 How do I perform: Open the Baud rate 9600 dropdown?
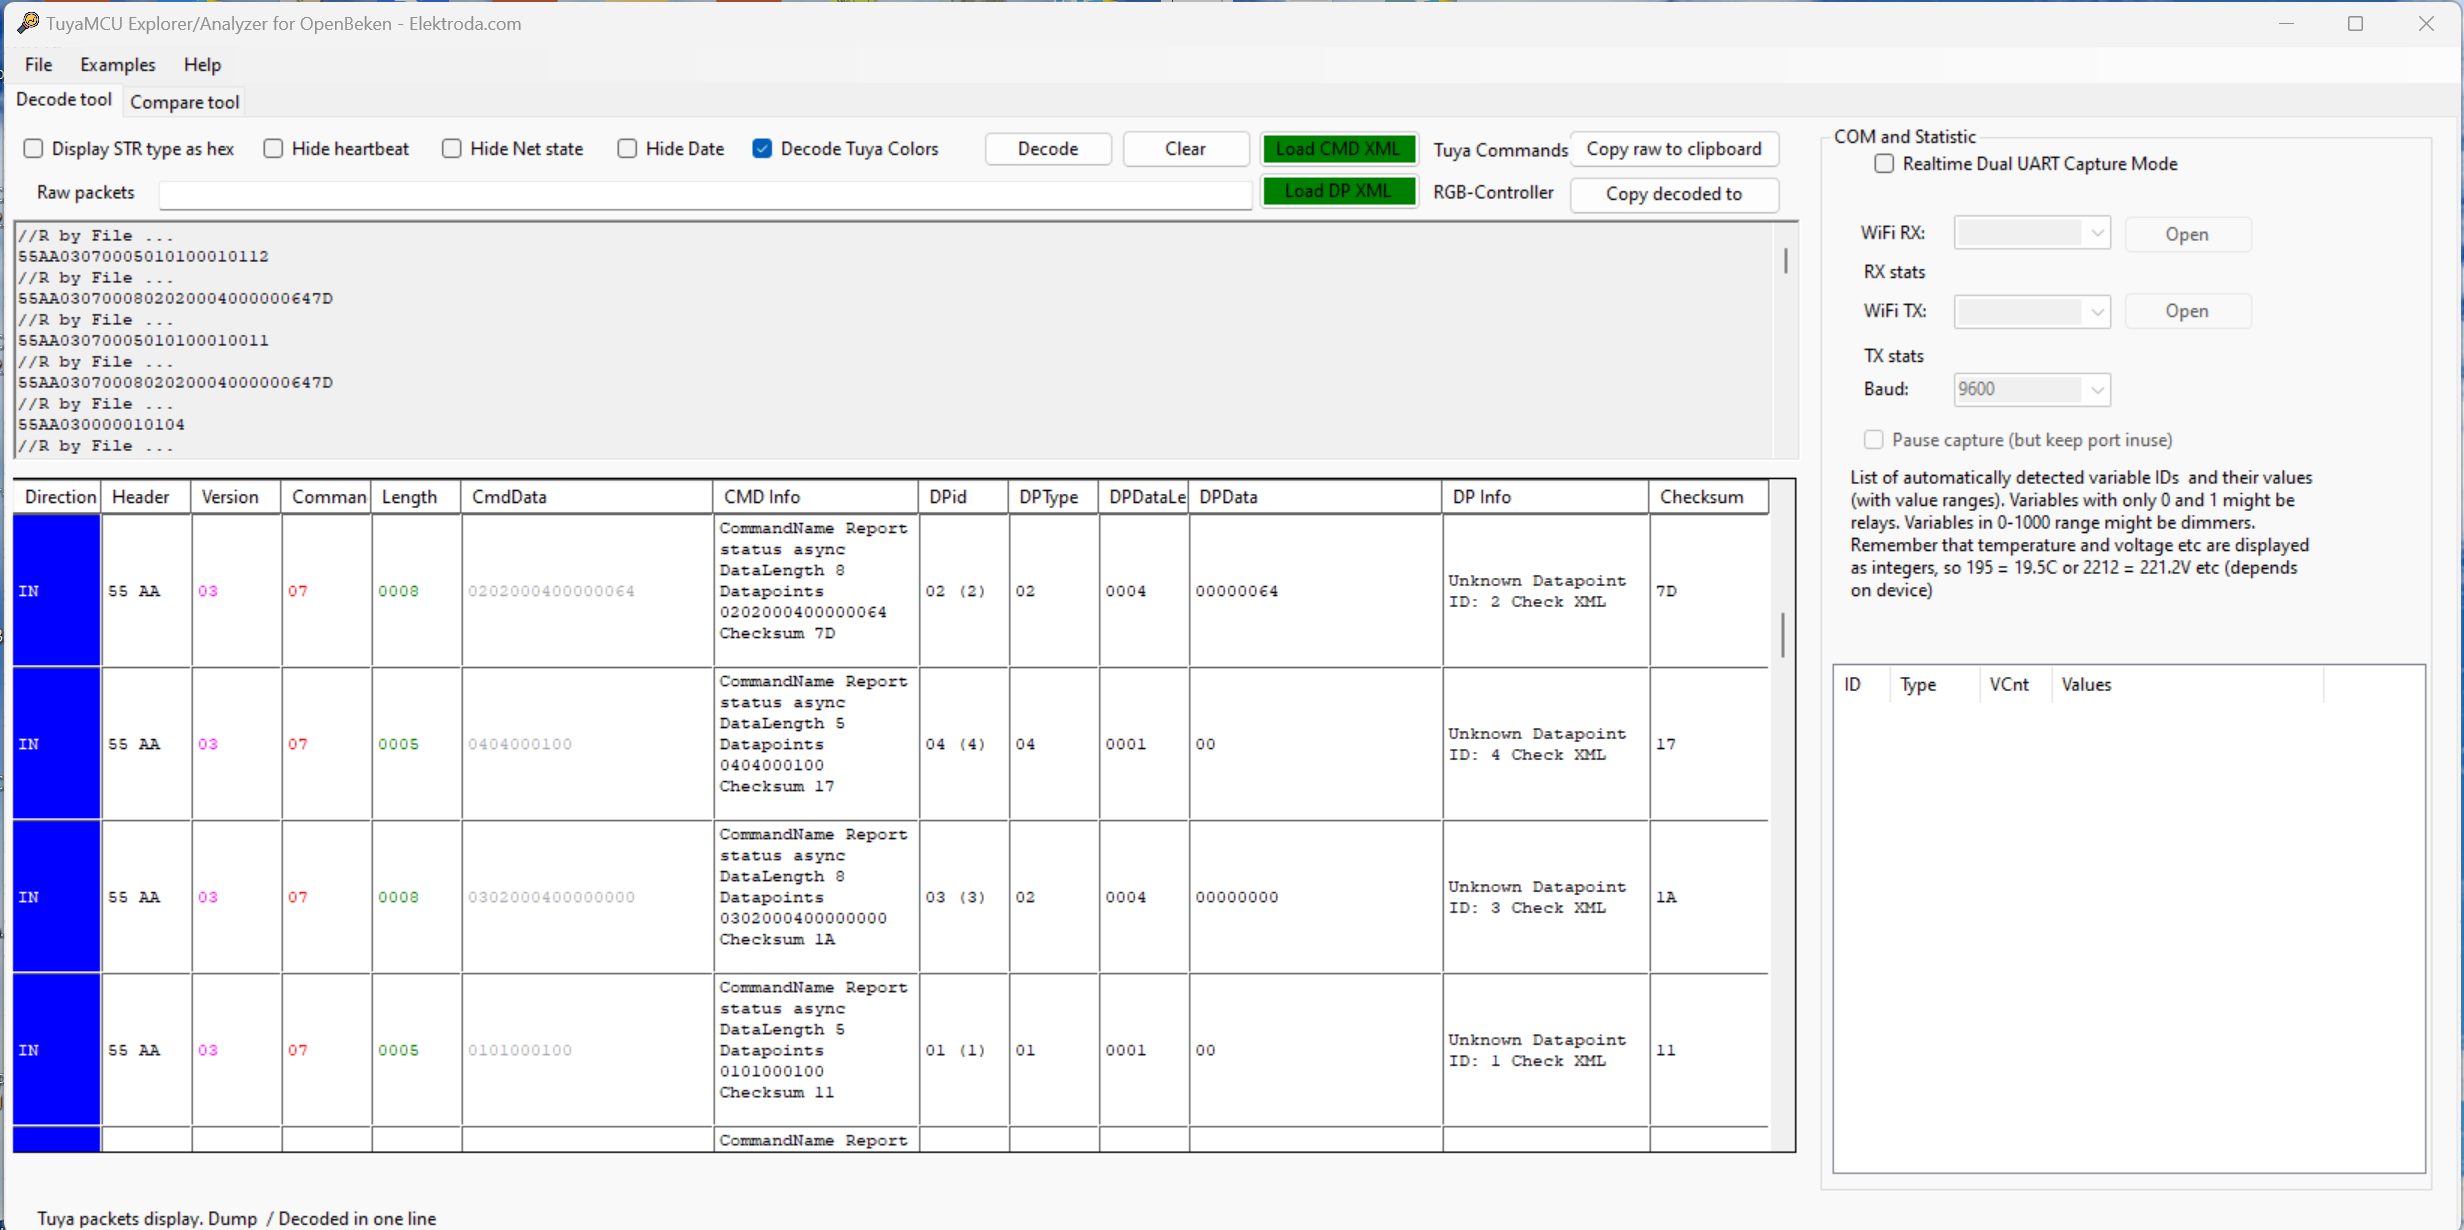pyautogui.click(x=2097, y=390)
